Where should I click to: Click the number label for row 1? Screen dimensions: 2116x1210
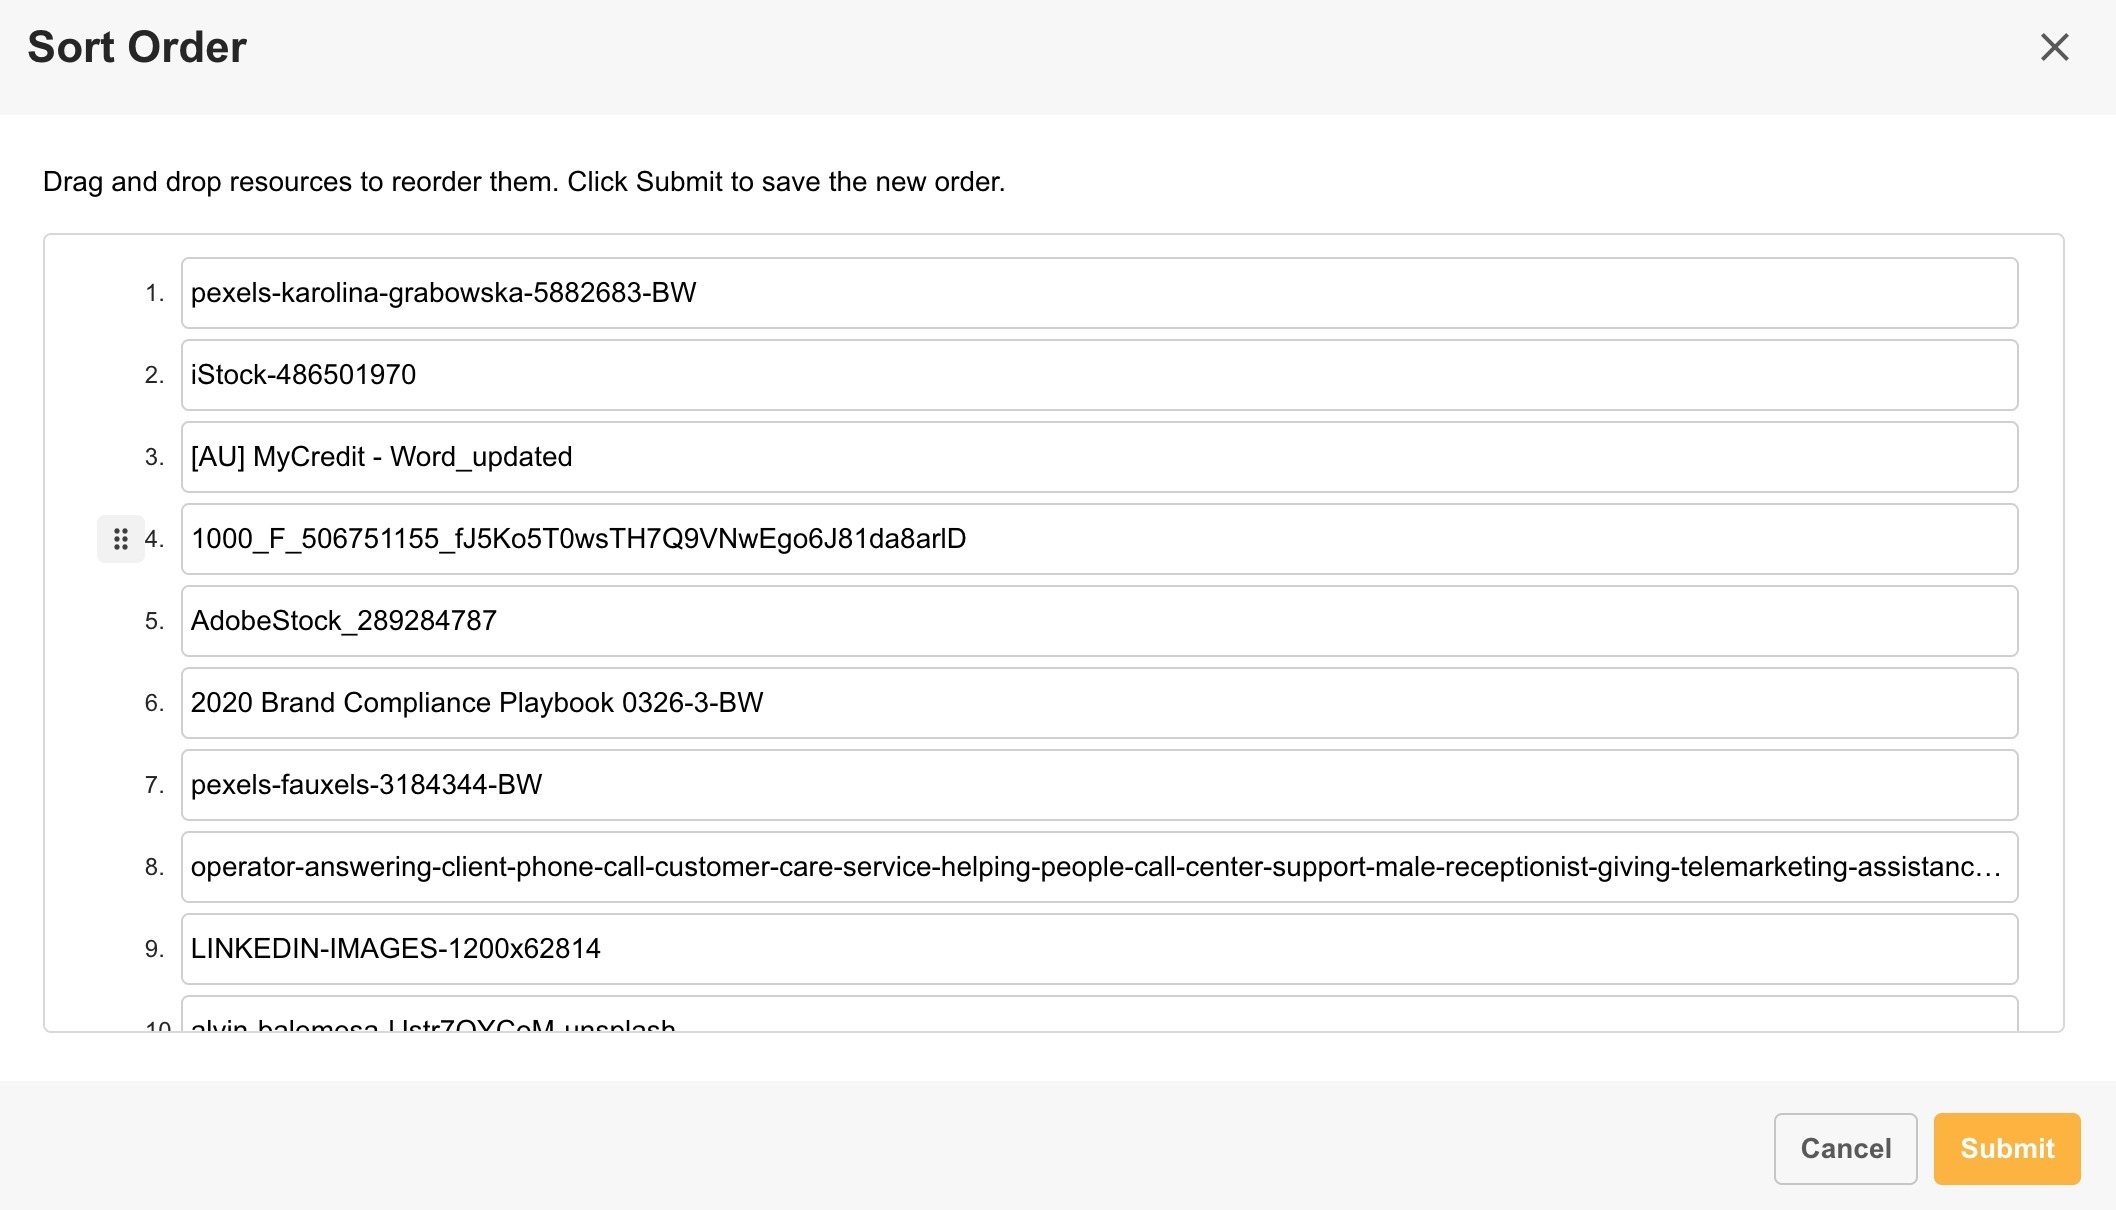tap(154, 293)
